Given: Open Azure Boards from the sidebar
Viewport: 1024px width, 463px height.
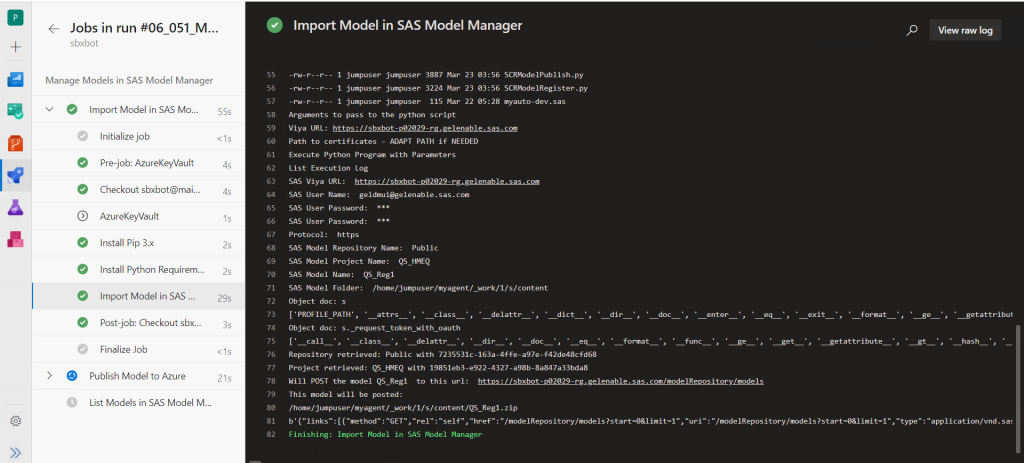Looking at the screenshot, I should (15, 79).
